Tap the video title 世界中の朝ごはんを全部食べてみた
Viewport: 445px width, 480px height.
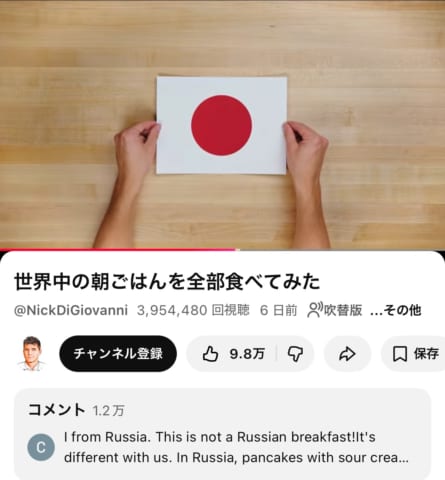tap(167, 282)
